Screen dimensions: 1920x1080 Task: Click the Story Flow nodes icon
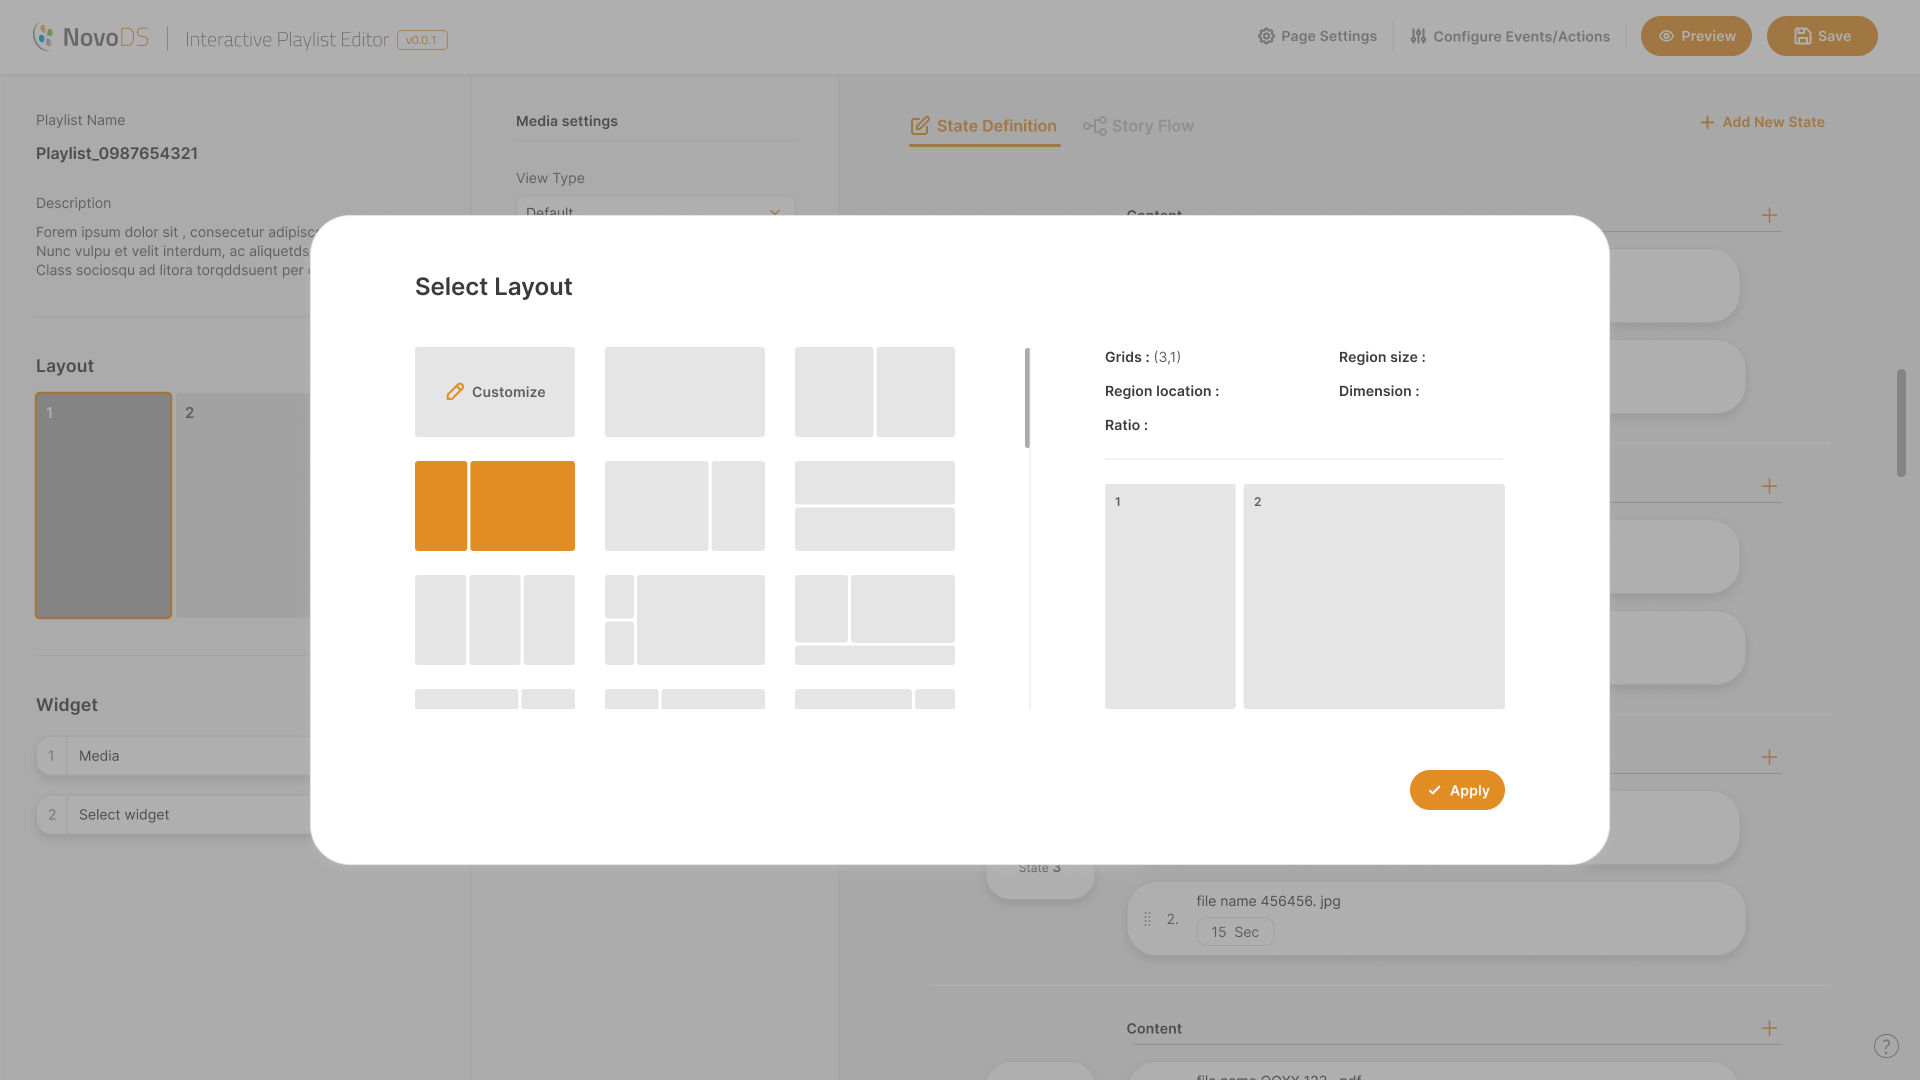point(1094,126)
